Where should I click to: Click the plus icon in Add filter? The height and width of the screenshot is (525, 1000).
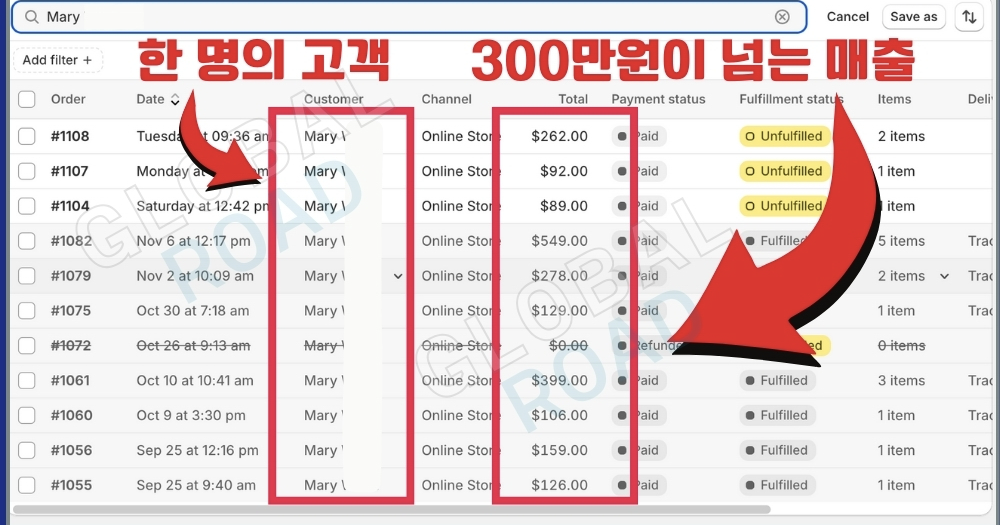pos(88,60)
